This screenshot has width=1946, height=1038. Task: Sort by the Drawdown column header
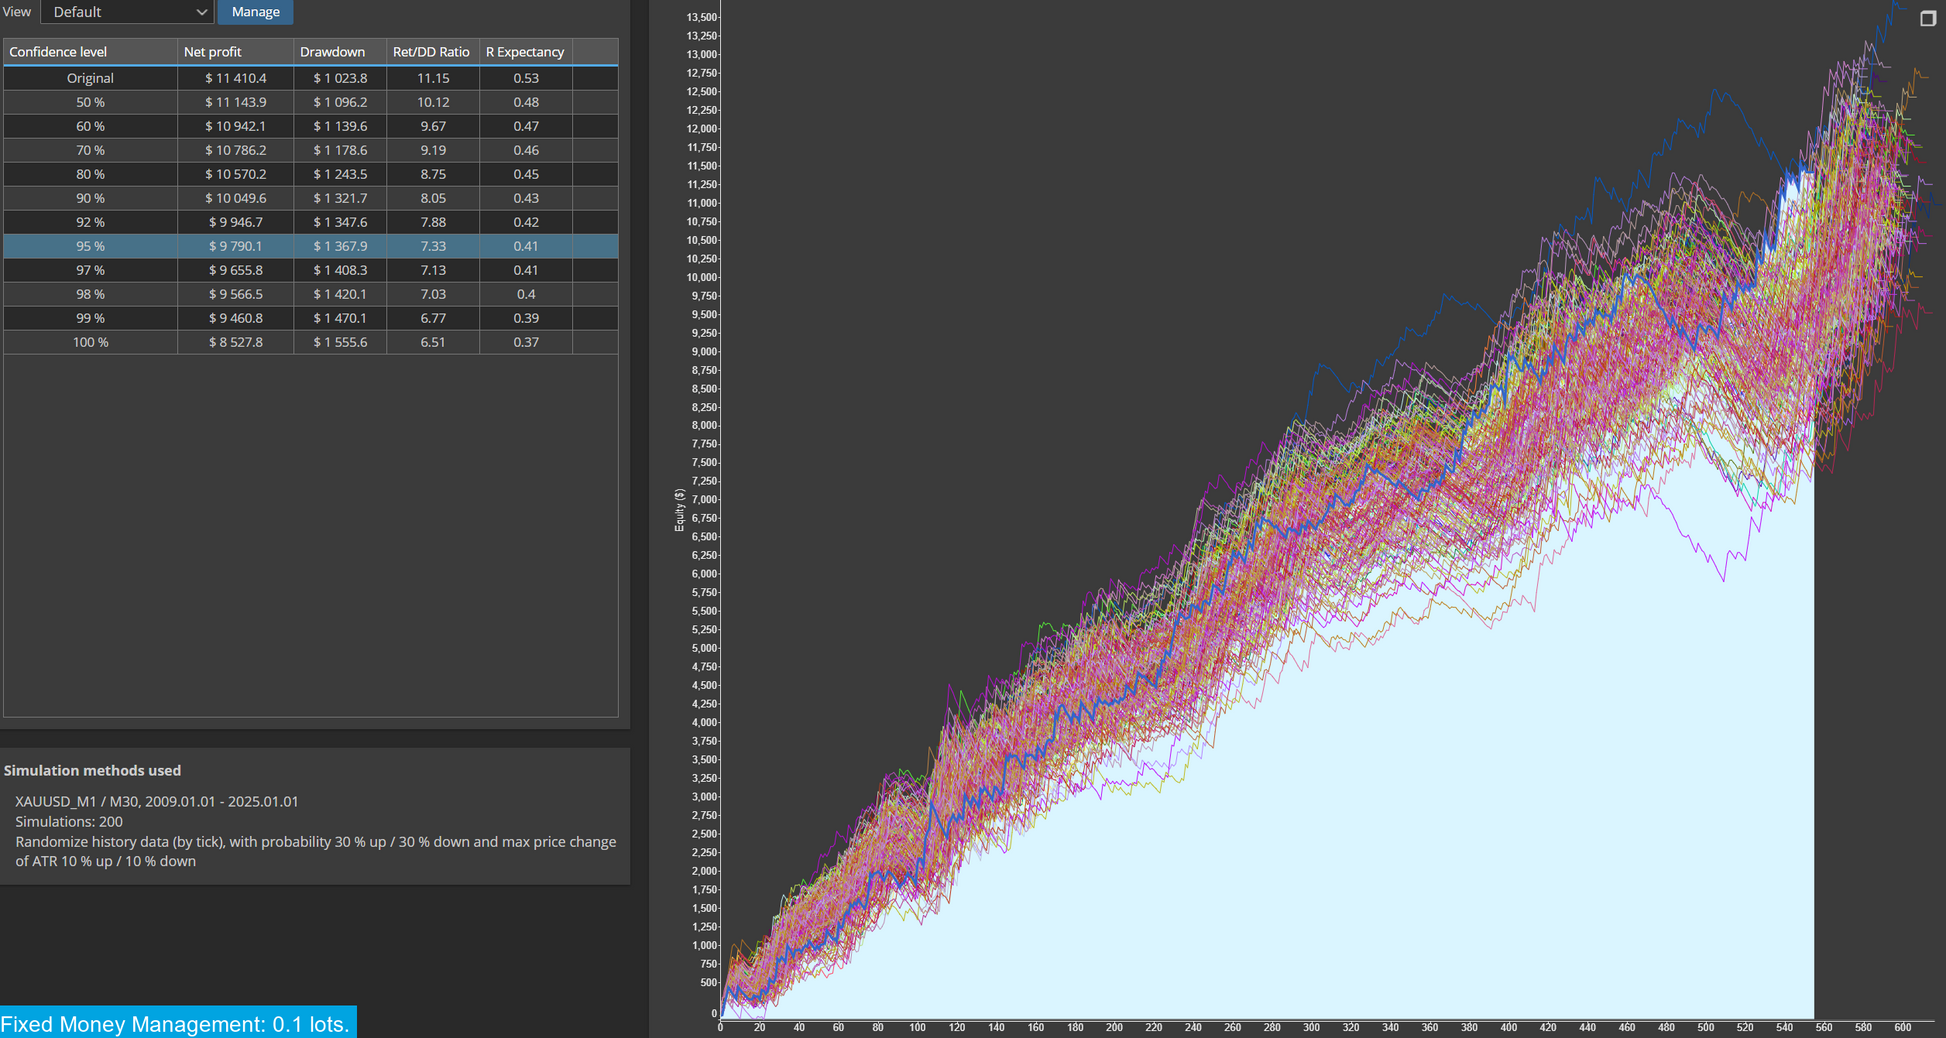tap(340, 52)
